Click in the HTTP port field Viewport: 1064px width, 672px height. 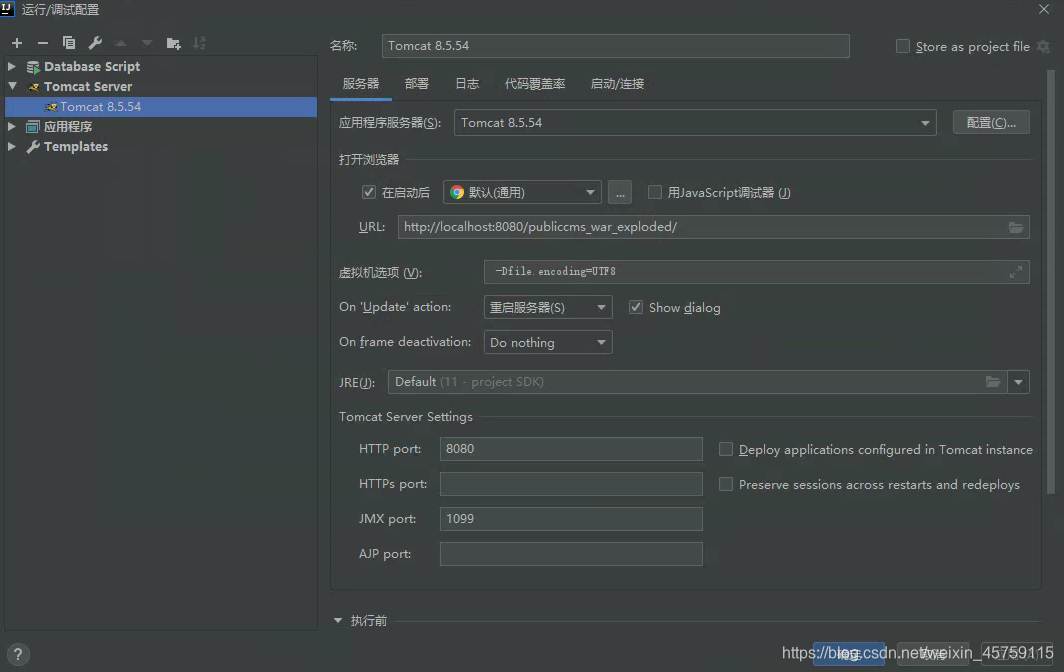[x=571, y=449]
